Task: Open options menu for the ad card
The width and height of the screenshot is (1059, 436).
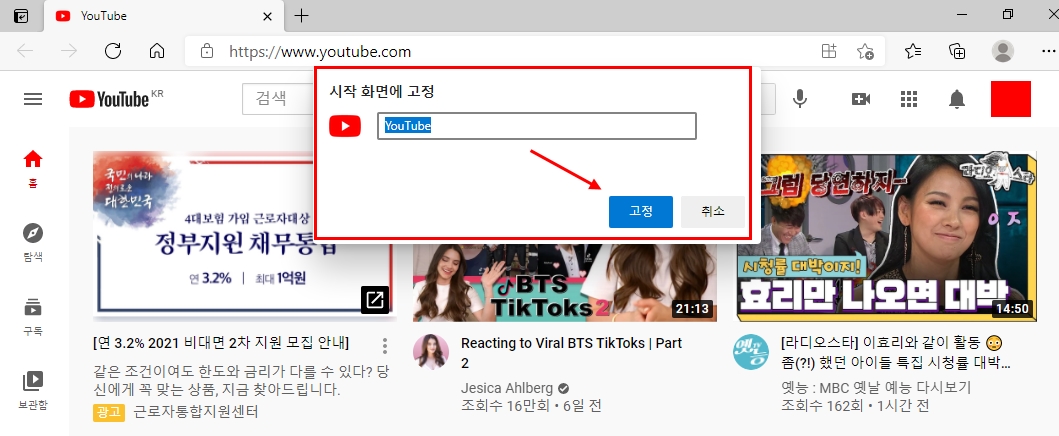Action: [384, 346]
